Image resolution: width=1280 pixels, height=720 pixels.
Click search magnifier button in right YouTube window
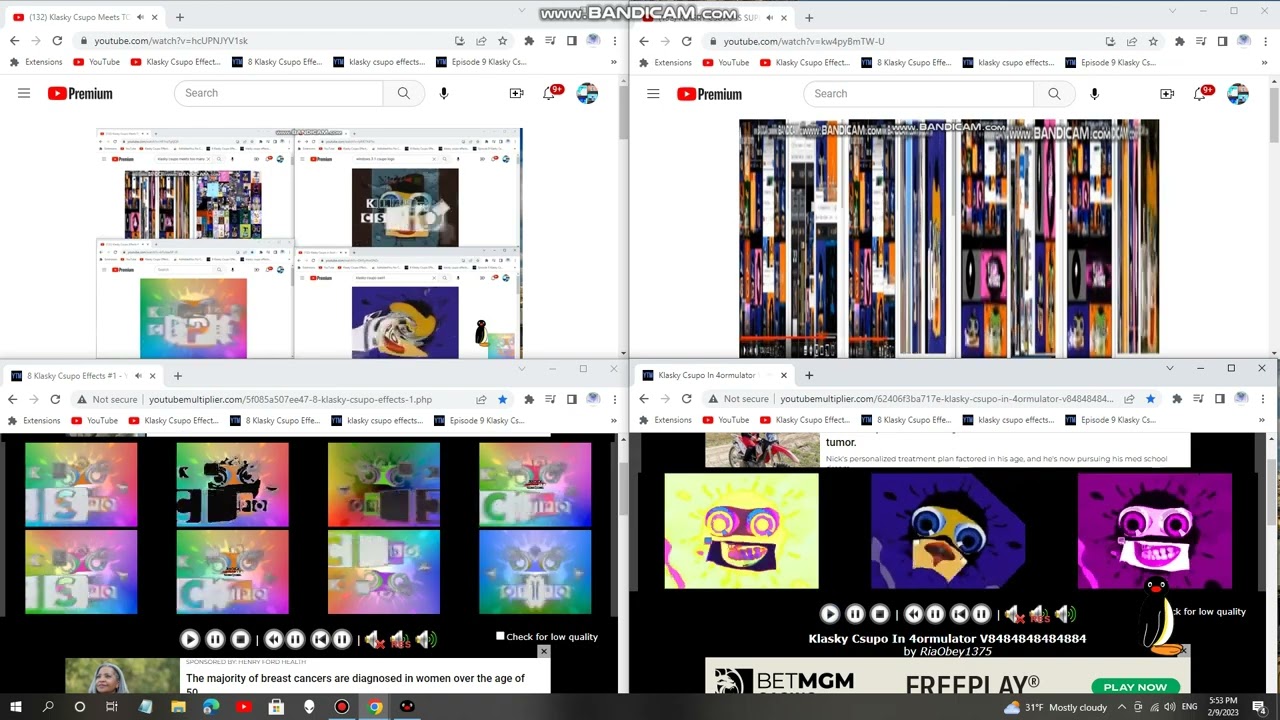[x=1054, y=94]
